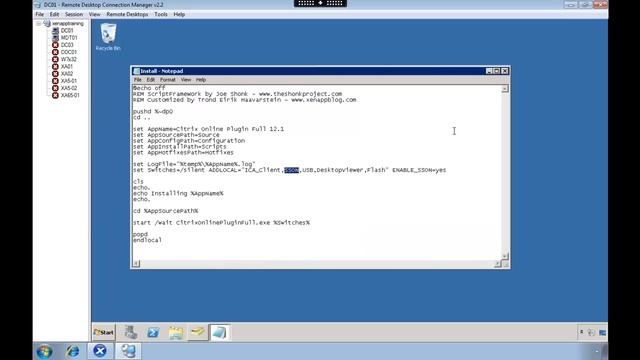
Task: Show hidden remote tray icons arrow
Action: 582,332
